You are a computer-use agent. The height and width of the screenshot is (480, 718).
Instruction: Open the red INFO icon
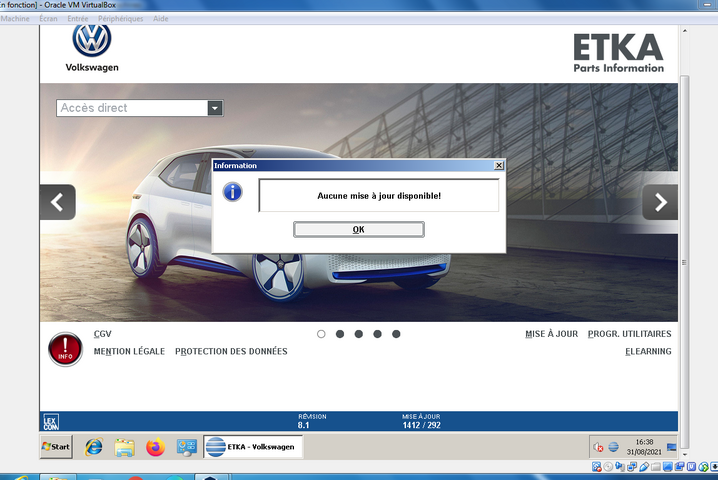pyautogui.click(x=65, y=349)
